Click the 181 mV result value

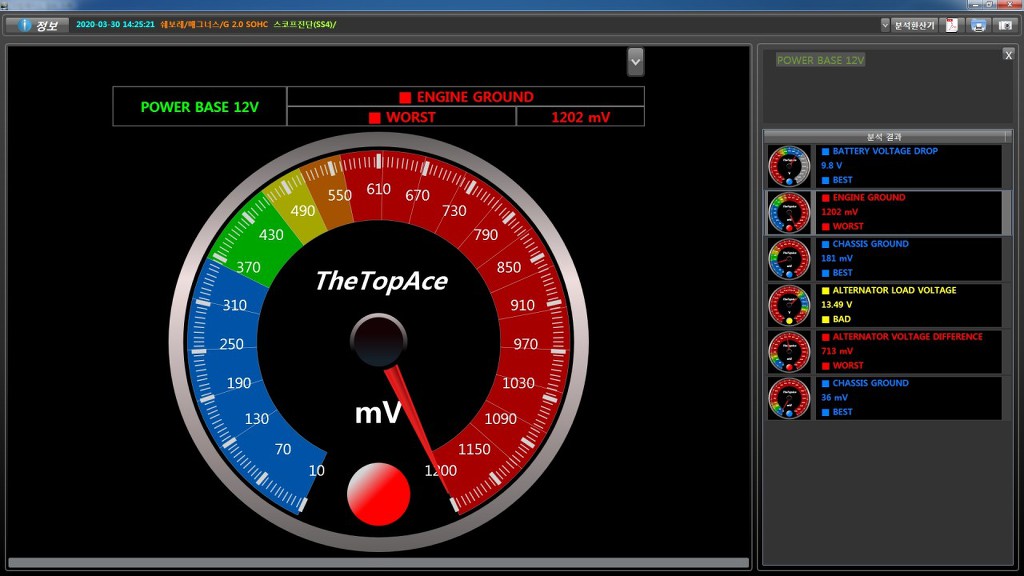837,258
